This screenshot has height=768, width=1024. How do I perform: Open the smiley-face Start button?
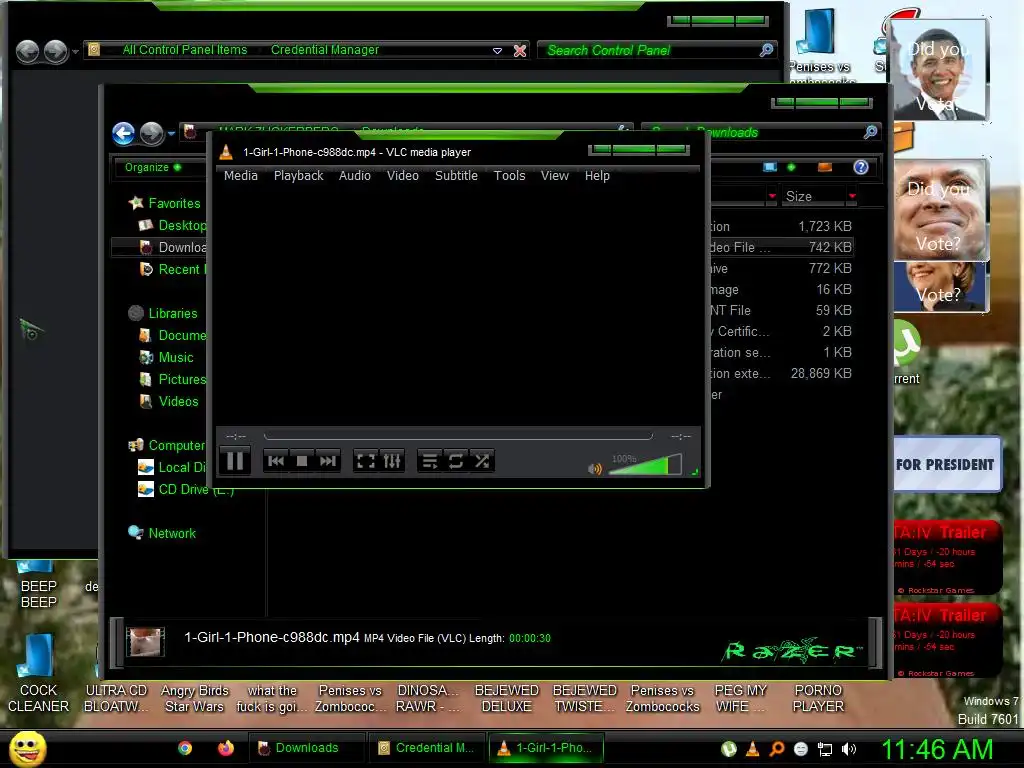(x=27, y=748)
